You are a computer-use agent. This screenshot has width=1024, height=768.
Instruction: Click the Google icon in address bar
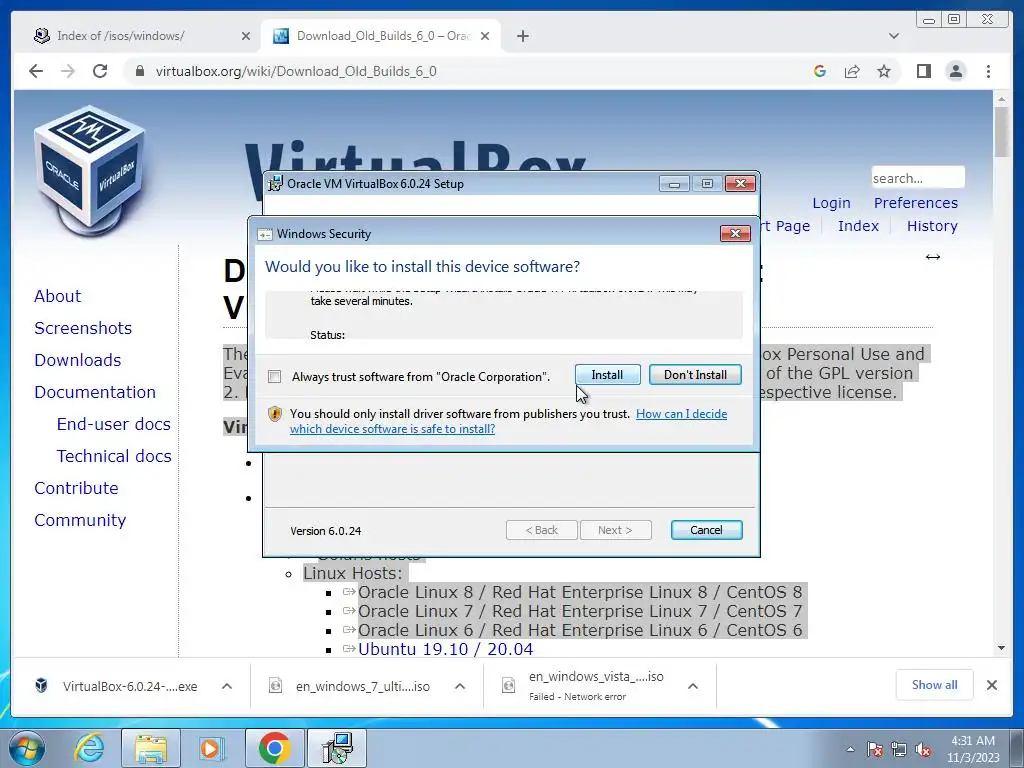coord(820,71)
